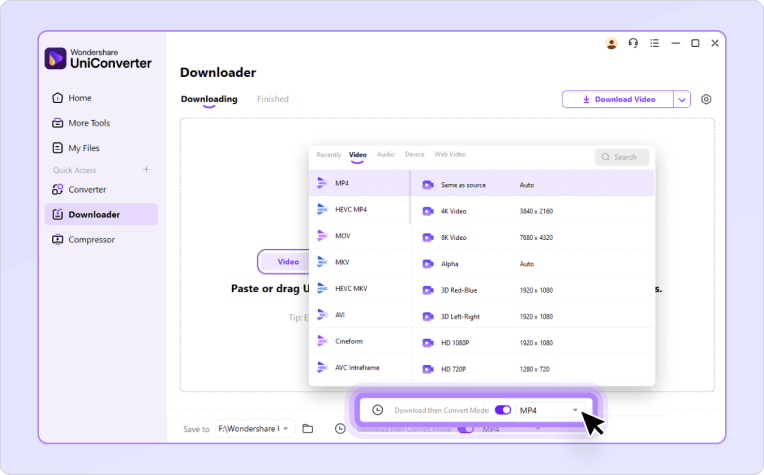
Task: Switch to the Device format tab
Action: point(414,155)
